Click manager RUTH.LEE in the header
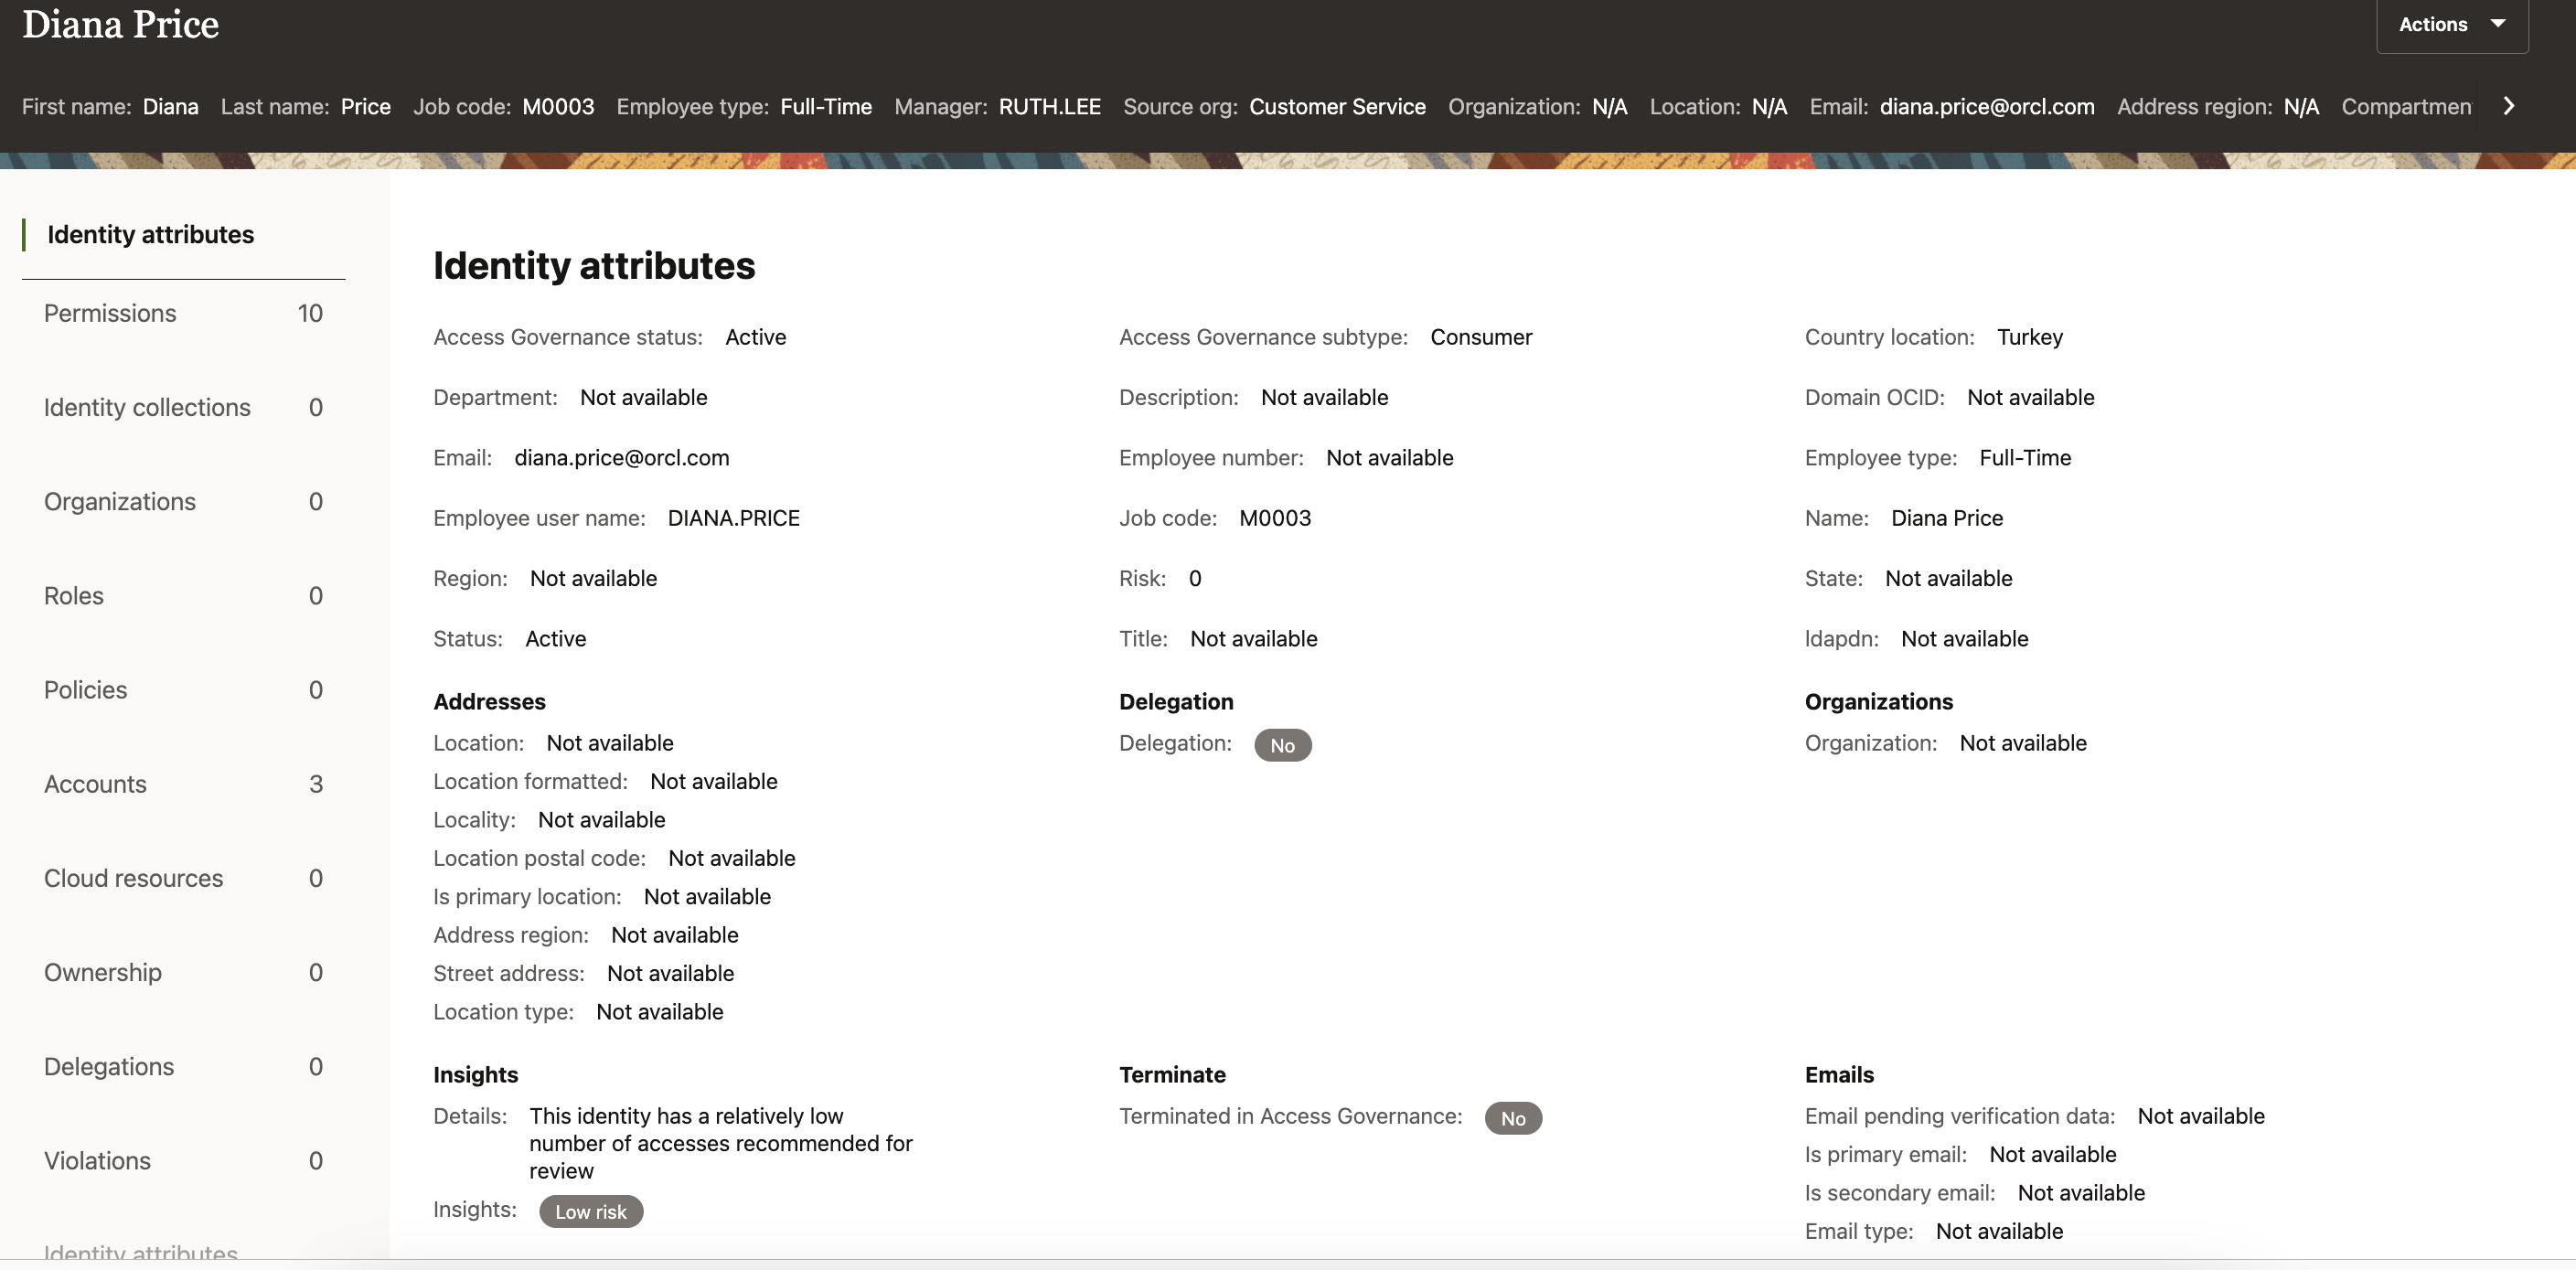 (x=1049, y=106)
